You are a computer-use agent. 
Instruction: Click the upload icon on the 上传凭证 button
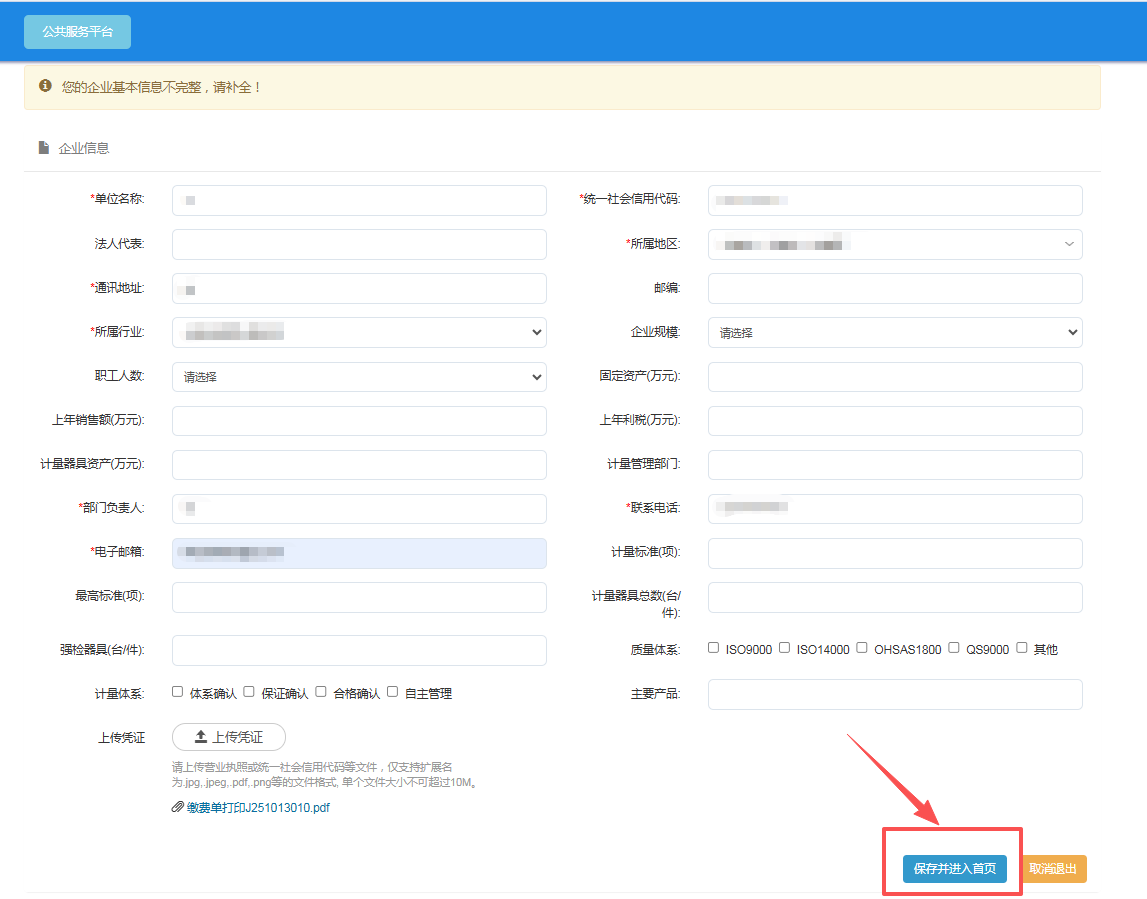pos(201,737)
